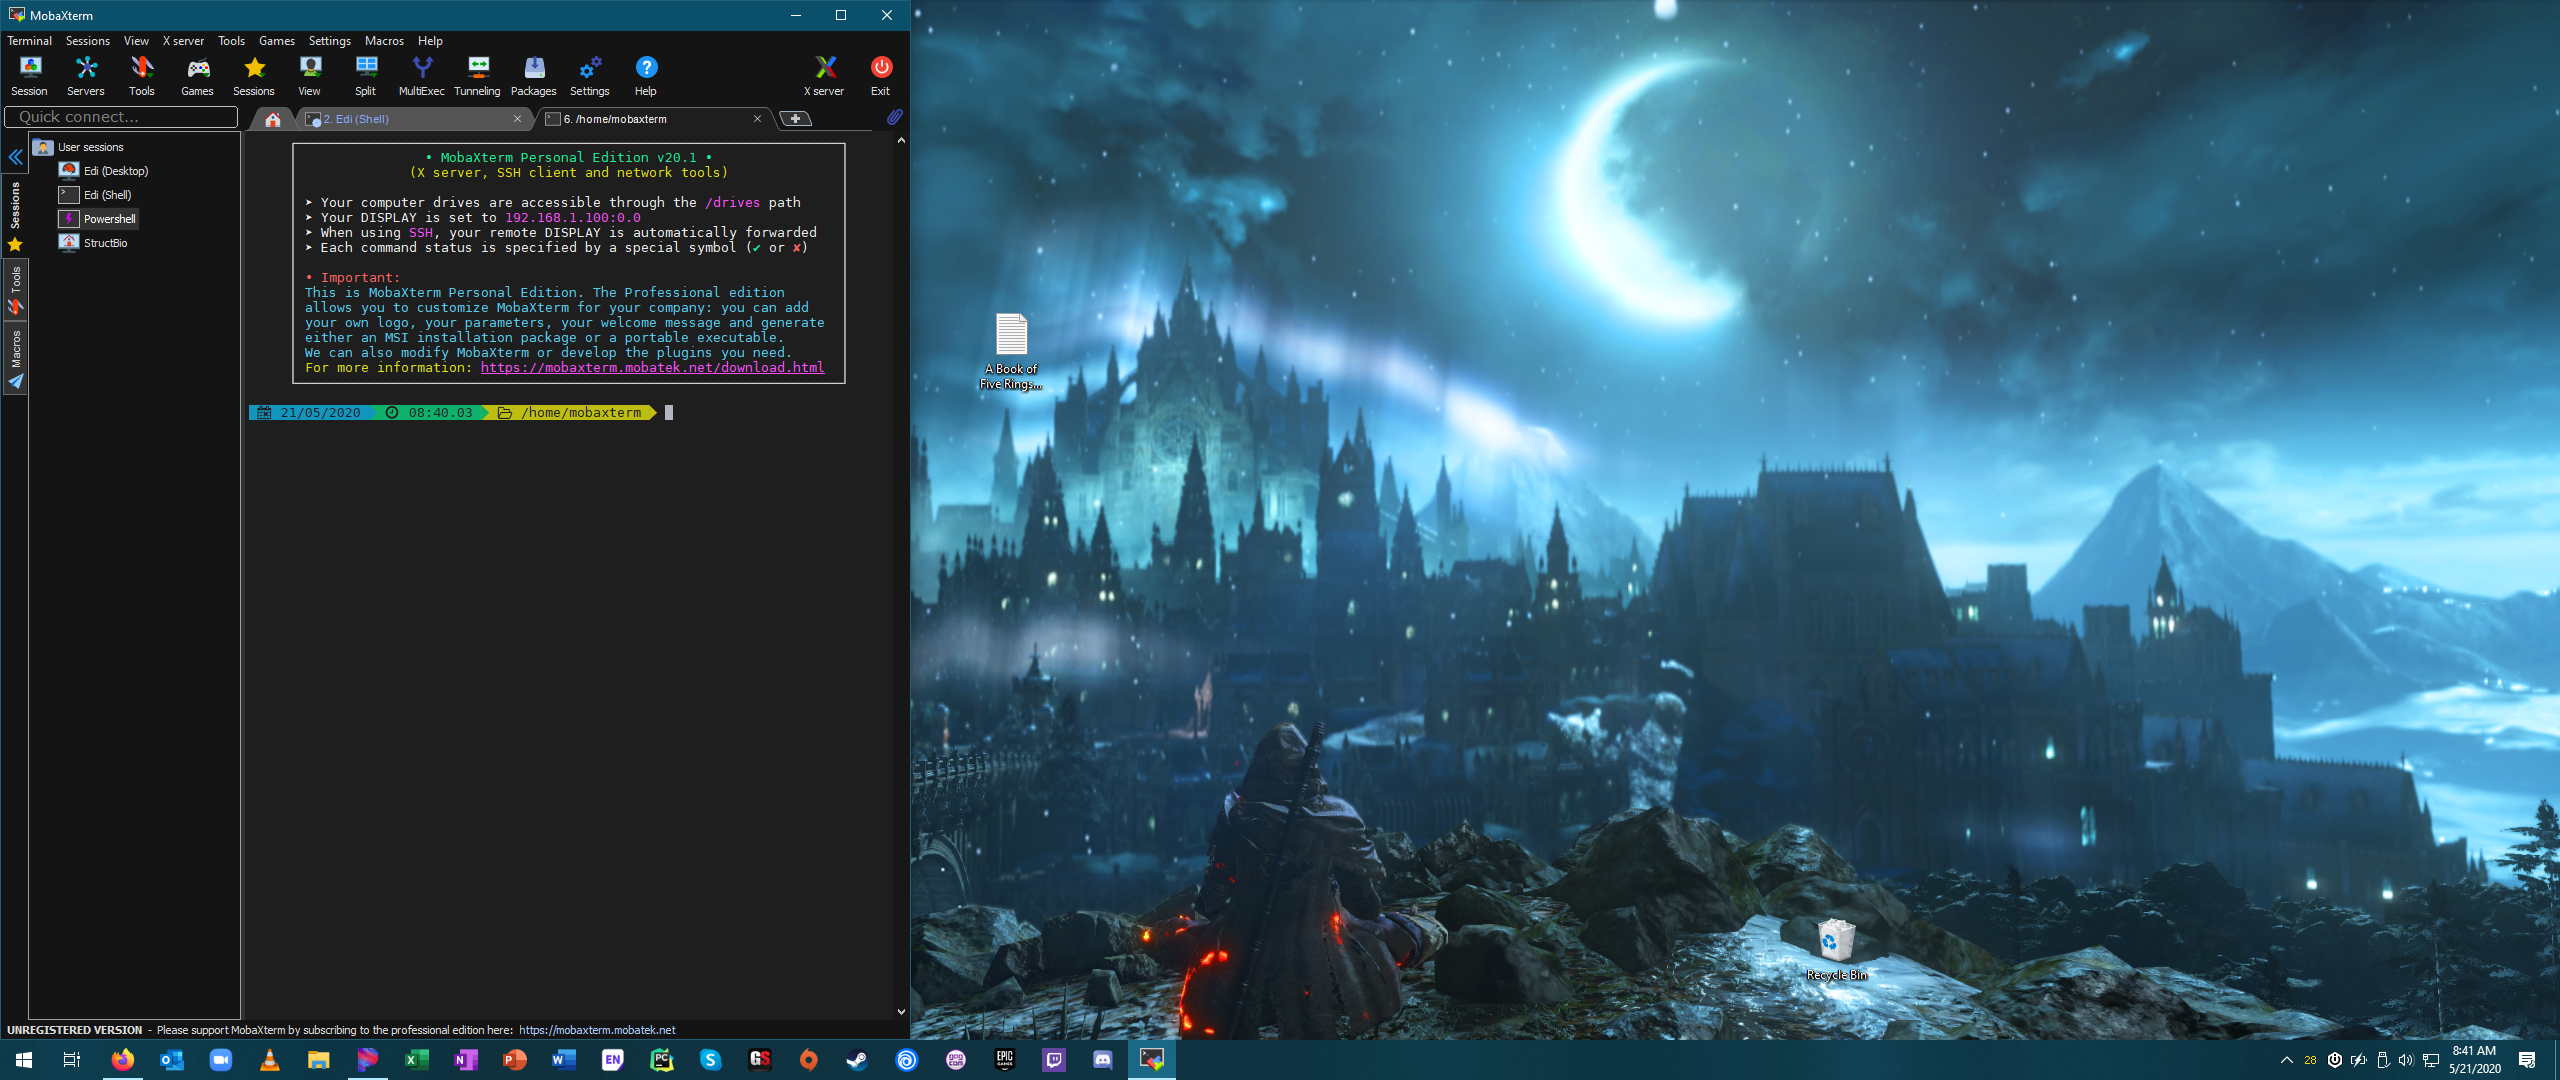The width and height of the screenshot is (2560, 1080).
Task: Open PyCharm from the taskbar
Action: pyautogui.click(x=661, y=1060)
